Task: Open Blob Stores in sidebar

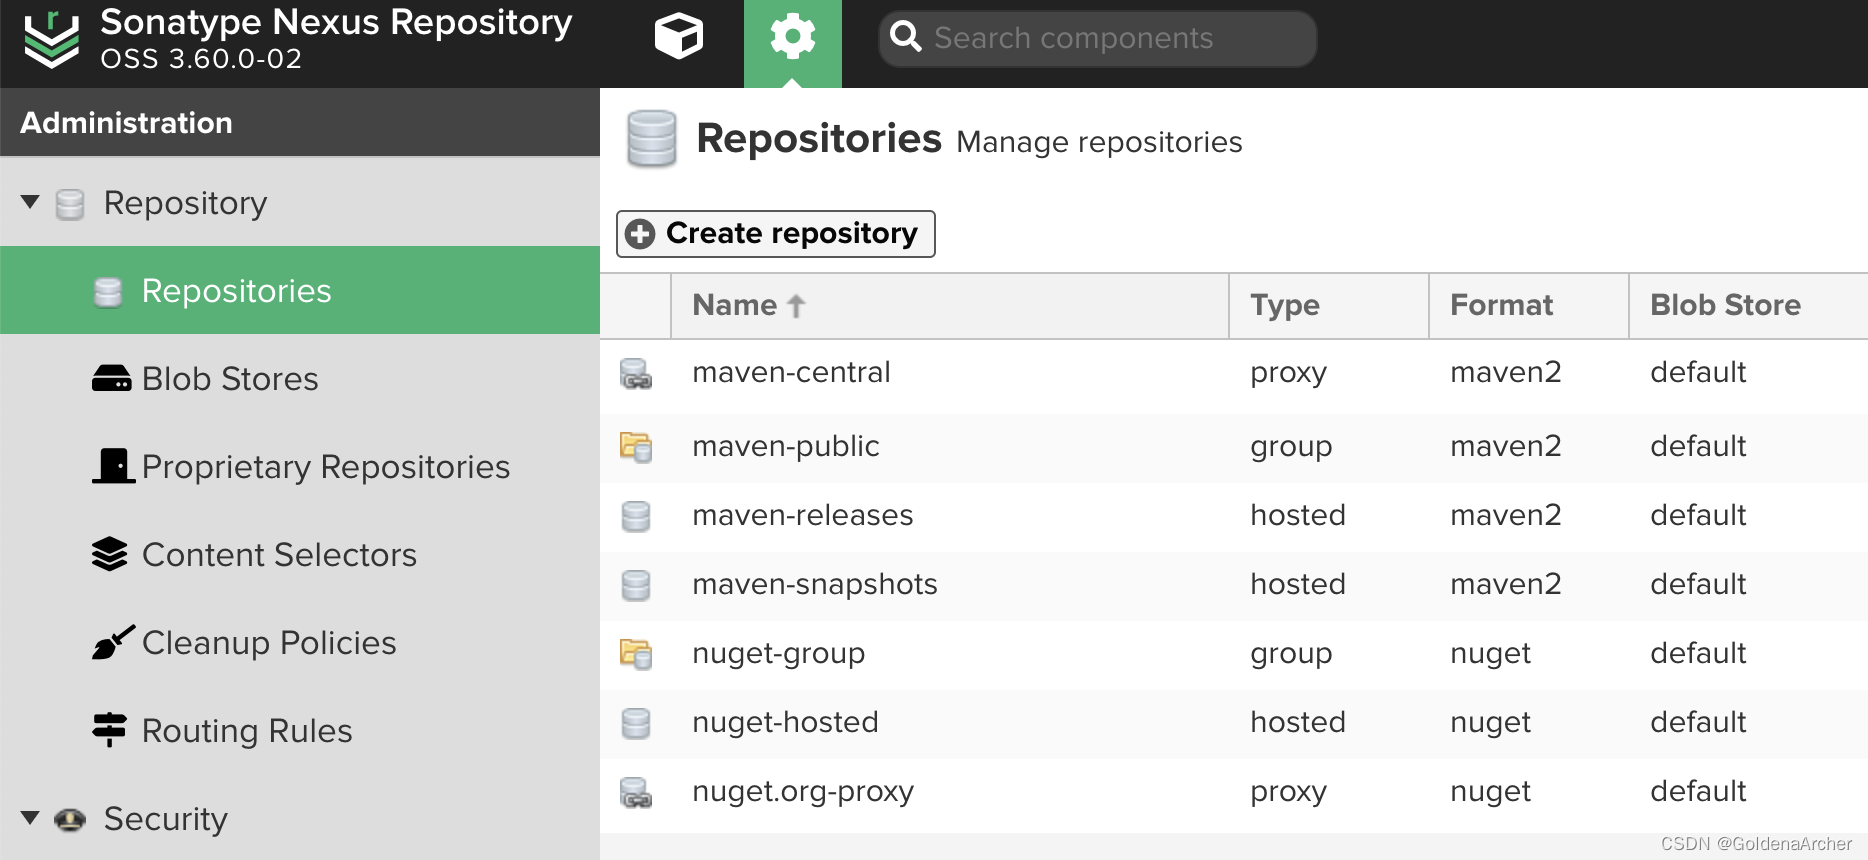Action: (x=300, y=378)
